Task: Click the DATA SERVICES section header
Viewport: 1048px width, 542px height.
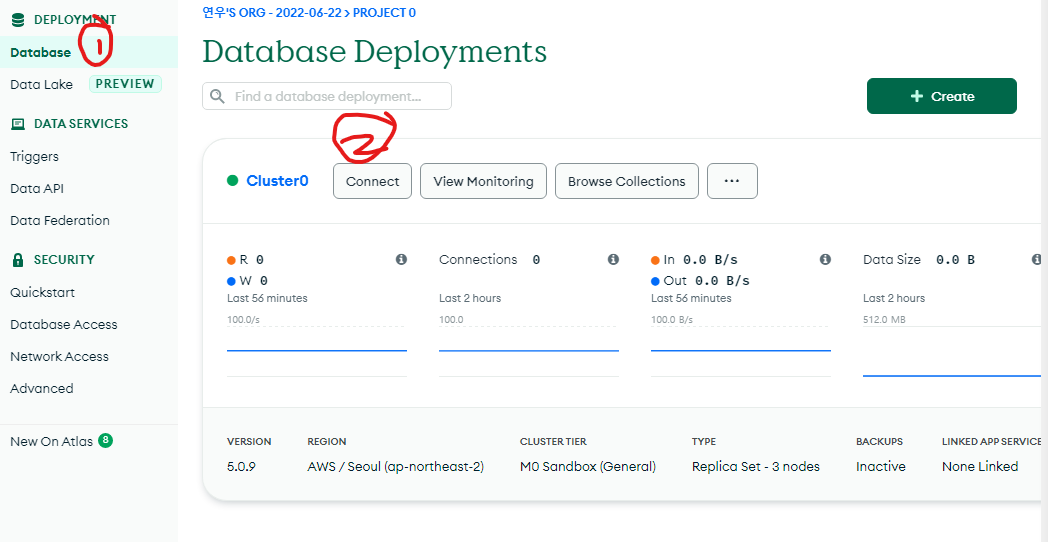Action: 81,124
